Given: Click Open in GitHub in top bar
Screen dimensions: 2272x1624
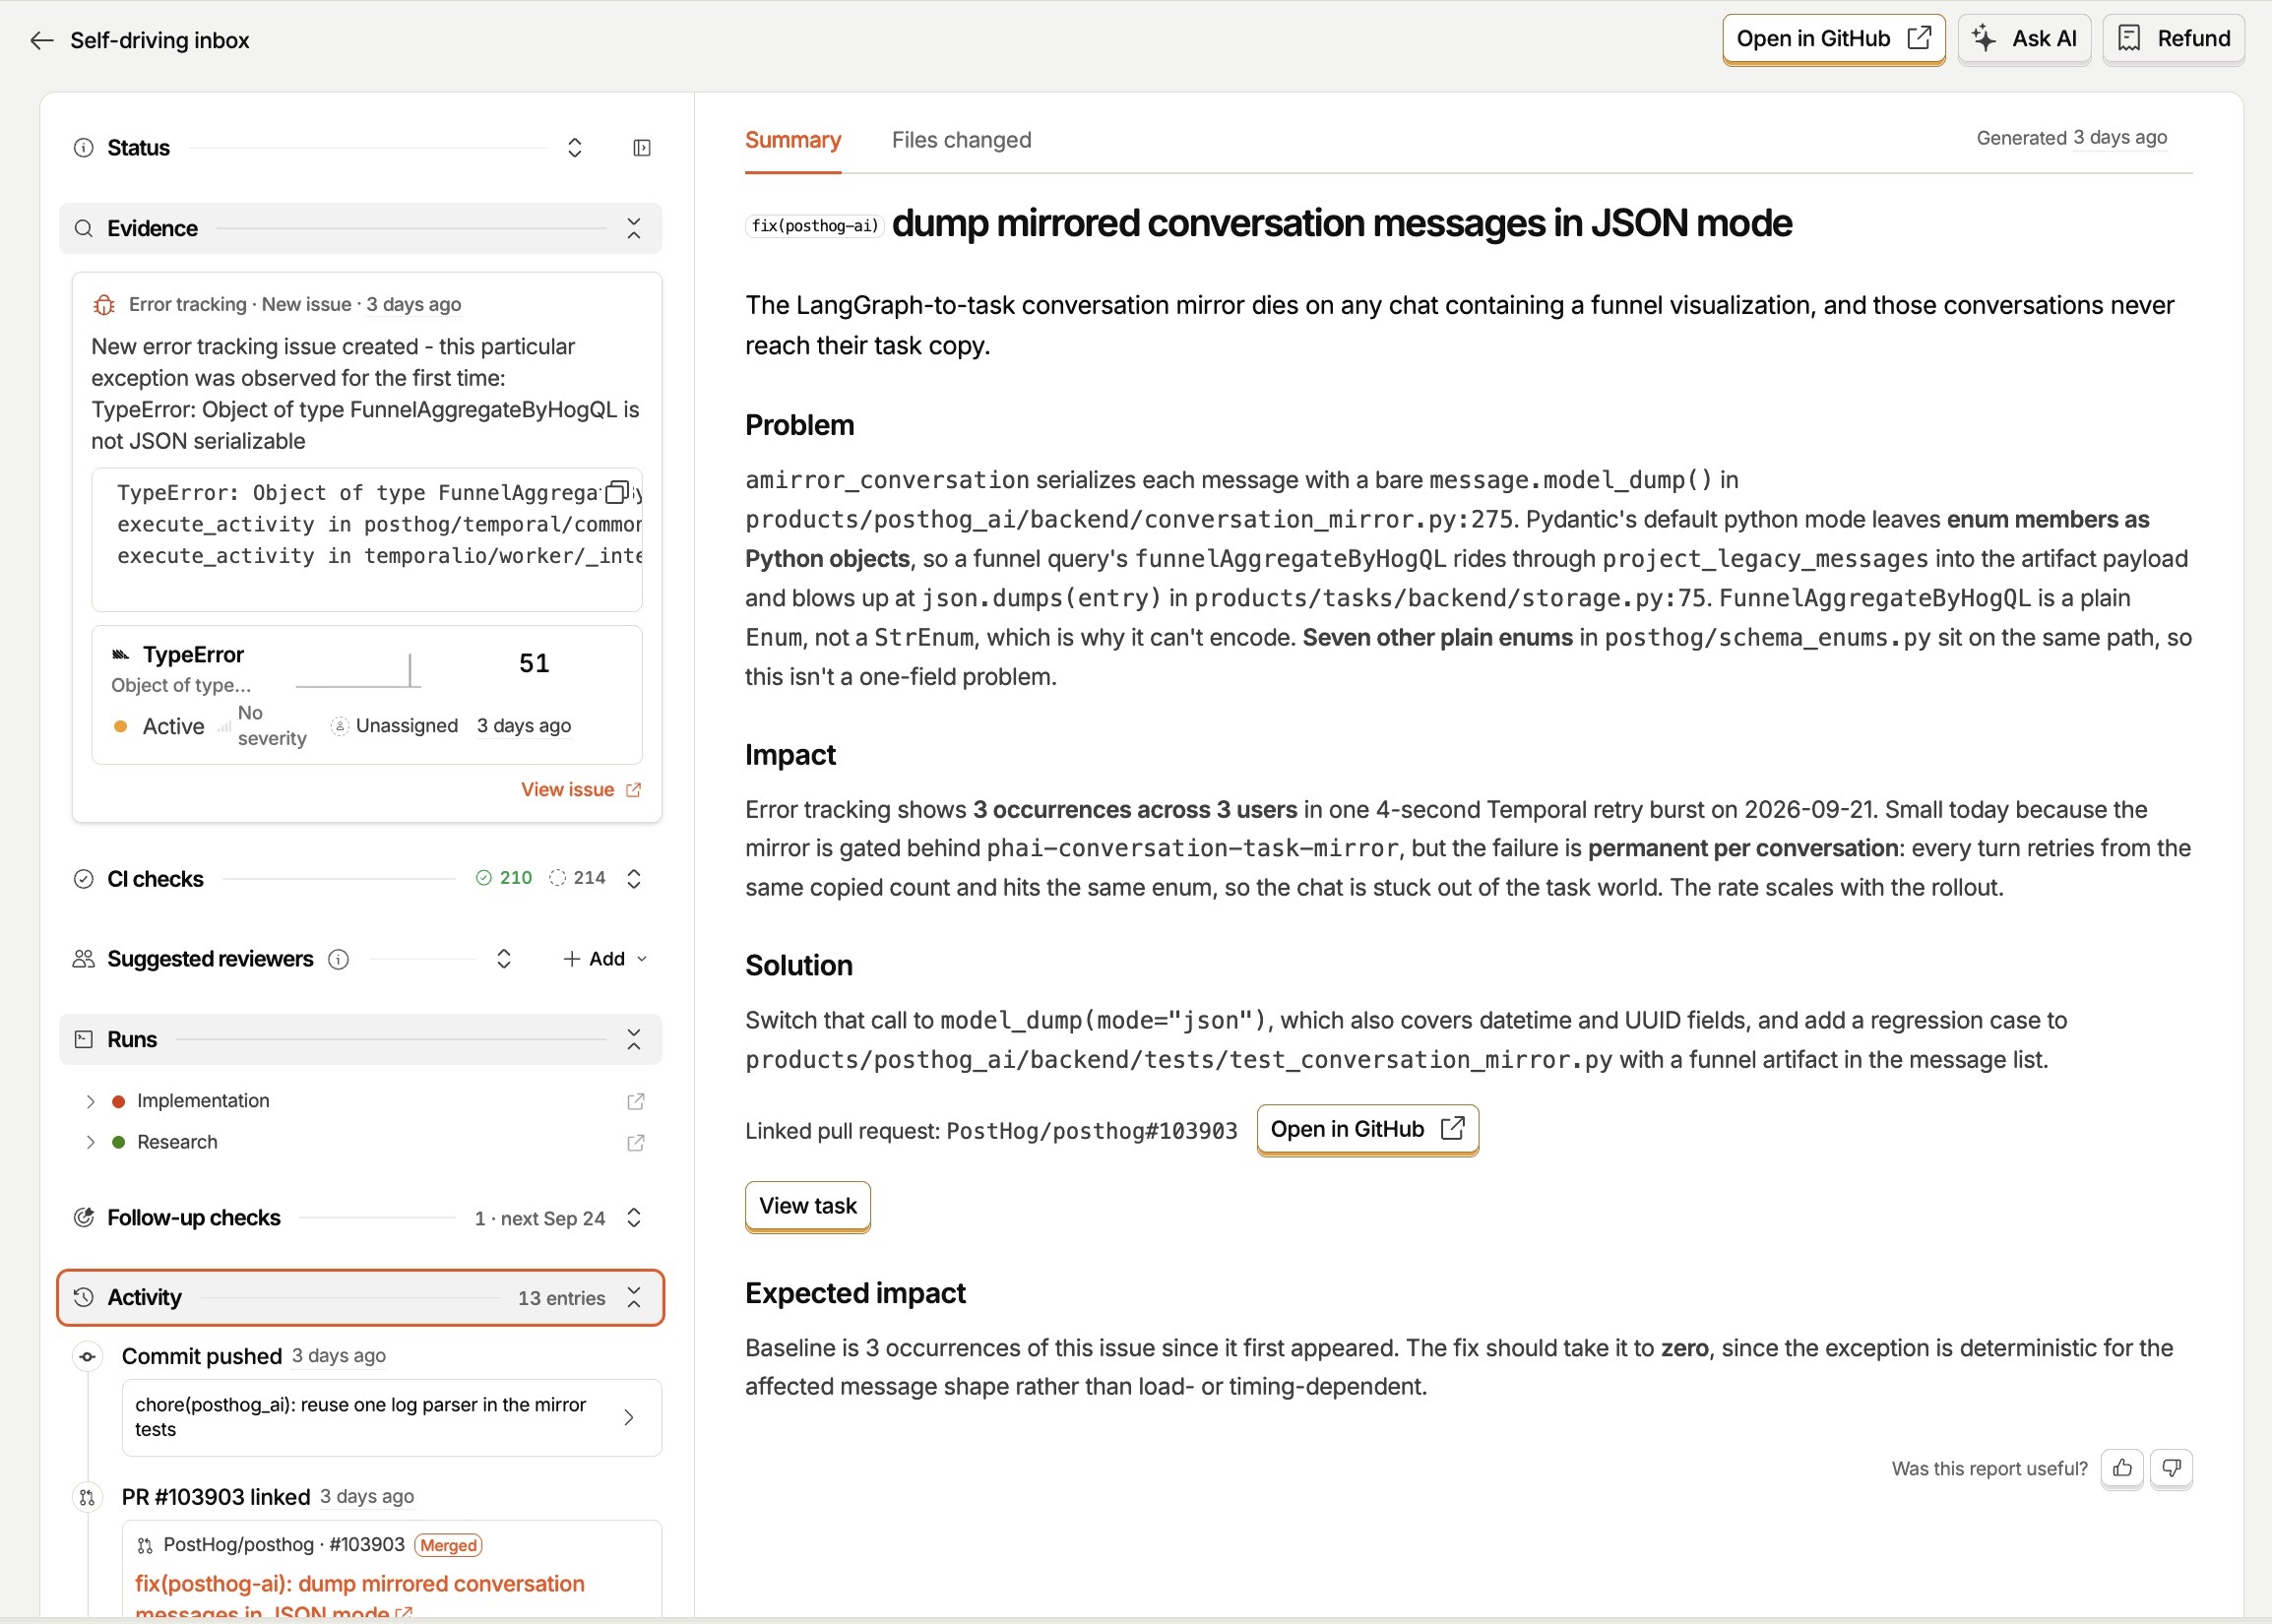Looking at the screenshot, I should click(1833, 39).
